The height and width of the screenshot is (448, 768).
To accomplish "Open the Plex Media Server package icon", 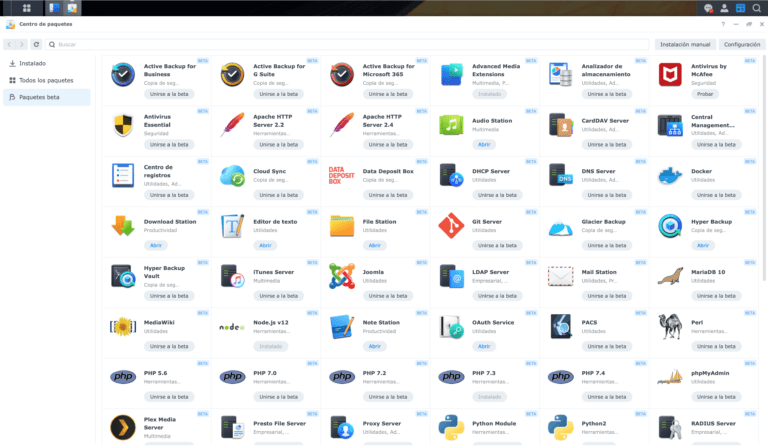I will click(124, 428).
